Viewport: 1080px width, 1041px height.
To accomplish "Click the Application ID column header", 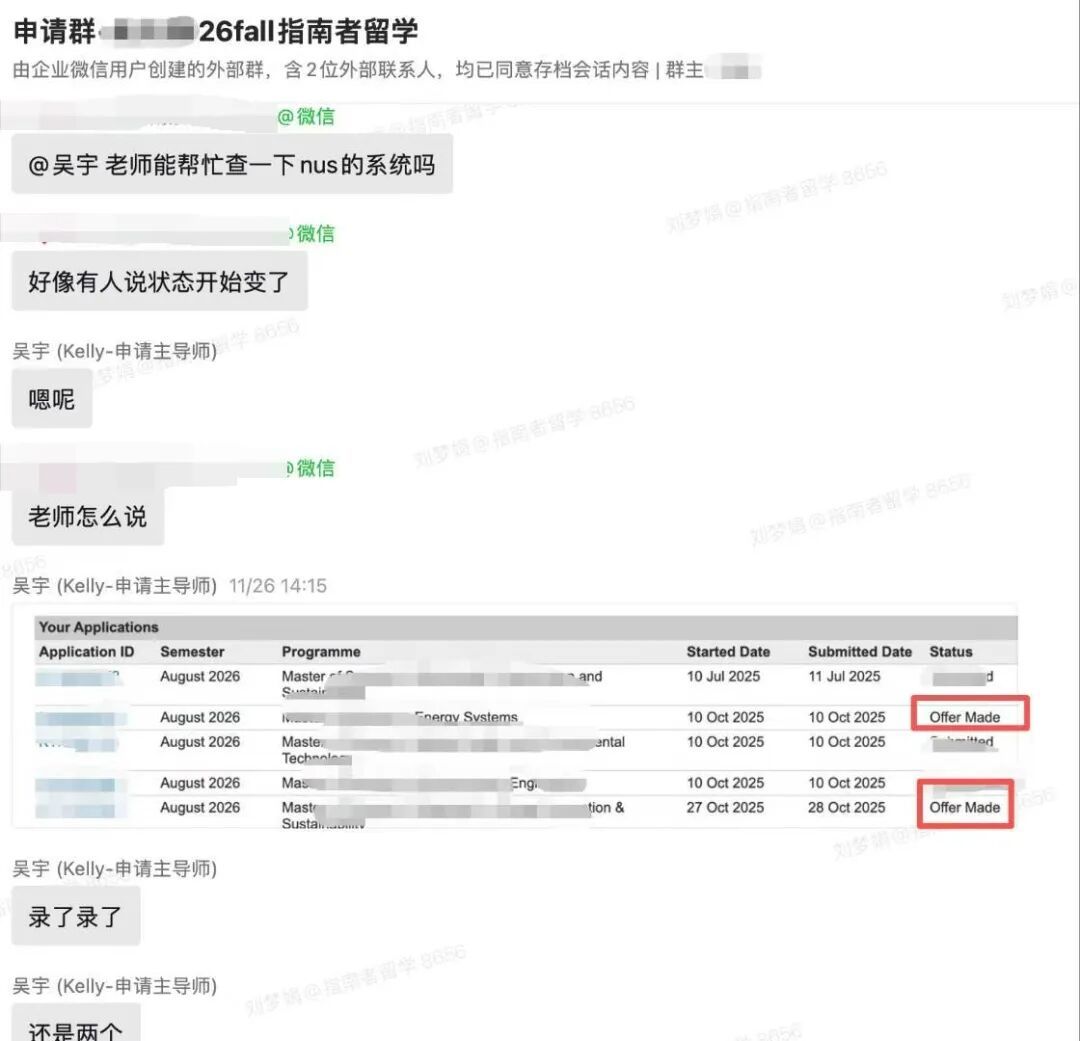I will click(x=86, y=652).
